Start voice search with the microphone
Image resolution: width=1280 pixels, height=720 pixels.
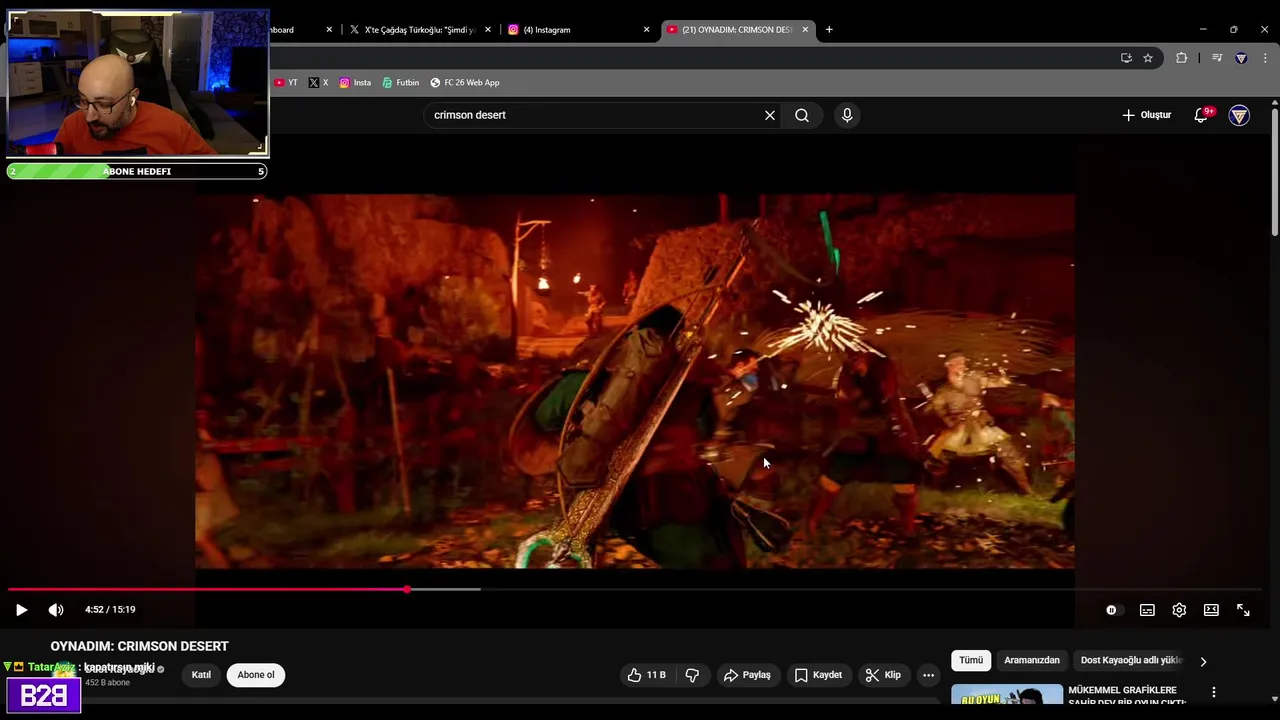pos(847,115)
